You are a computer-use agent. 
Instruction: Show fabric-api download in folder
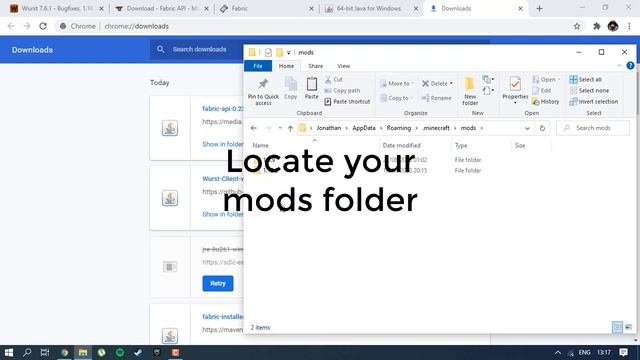pyautogui.click(x=223, y=144)
